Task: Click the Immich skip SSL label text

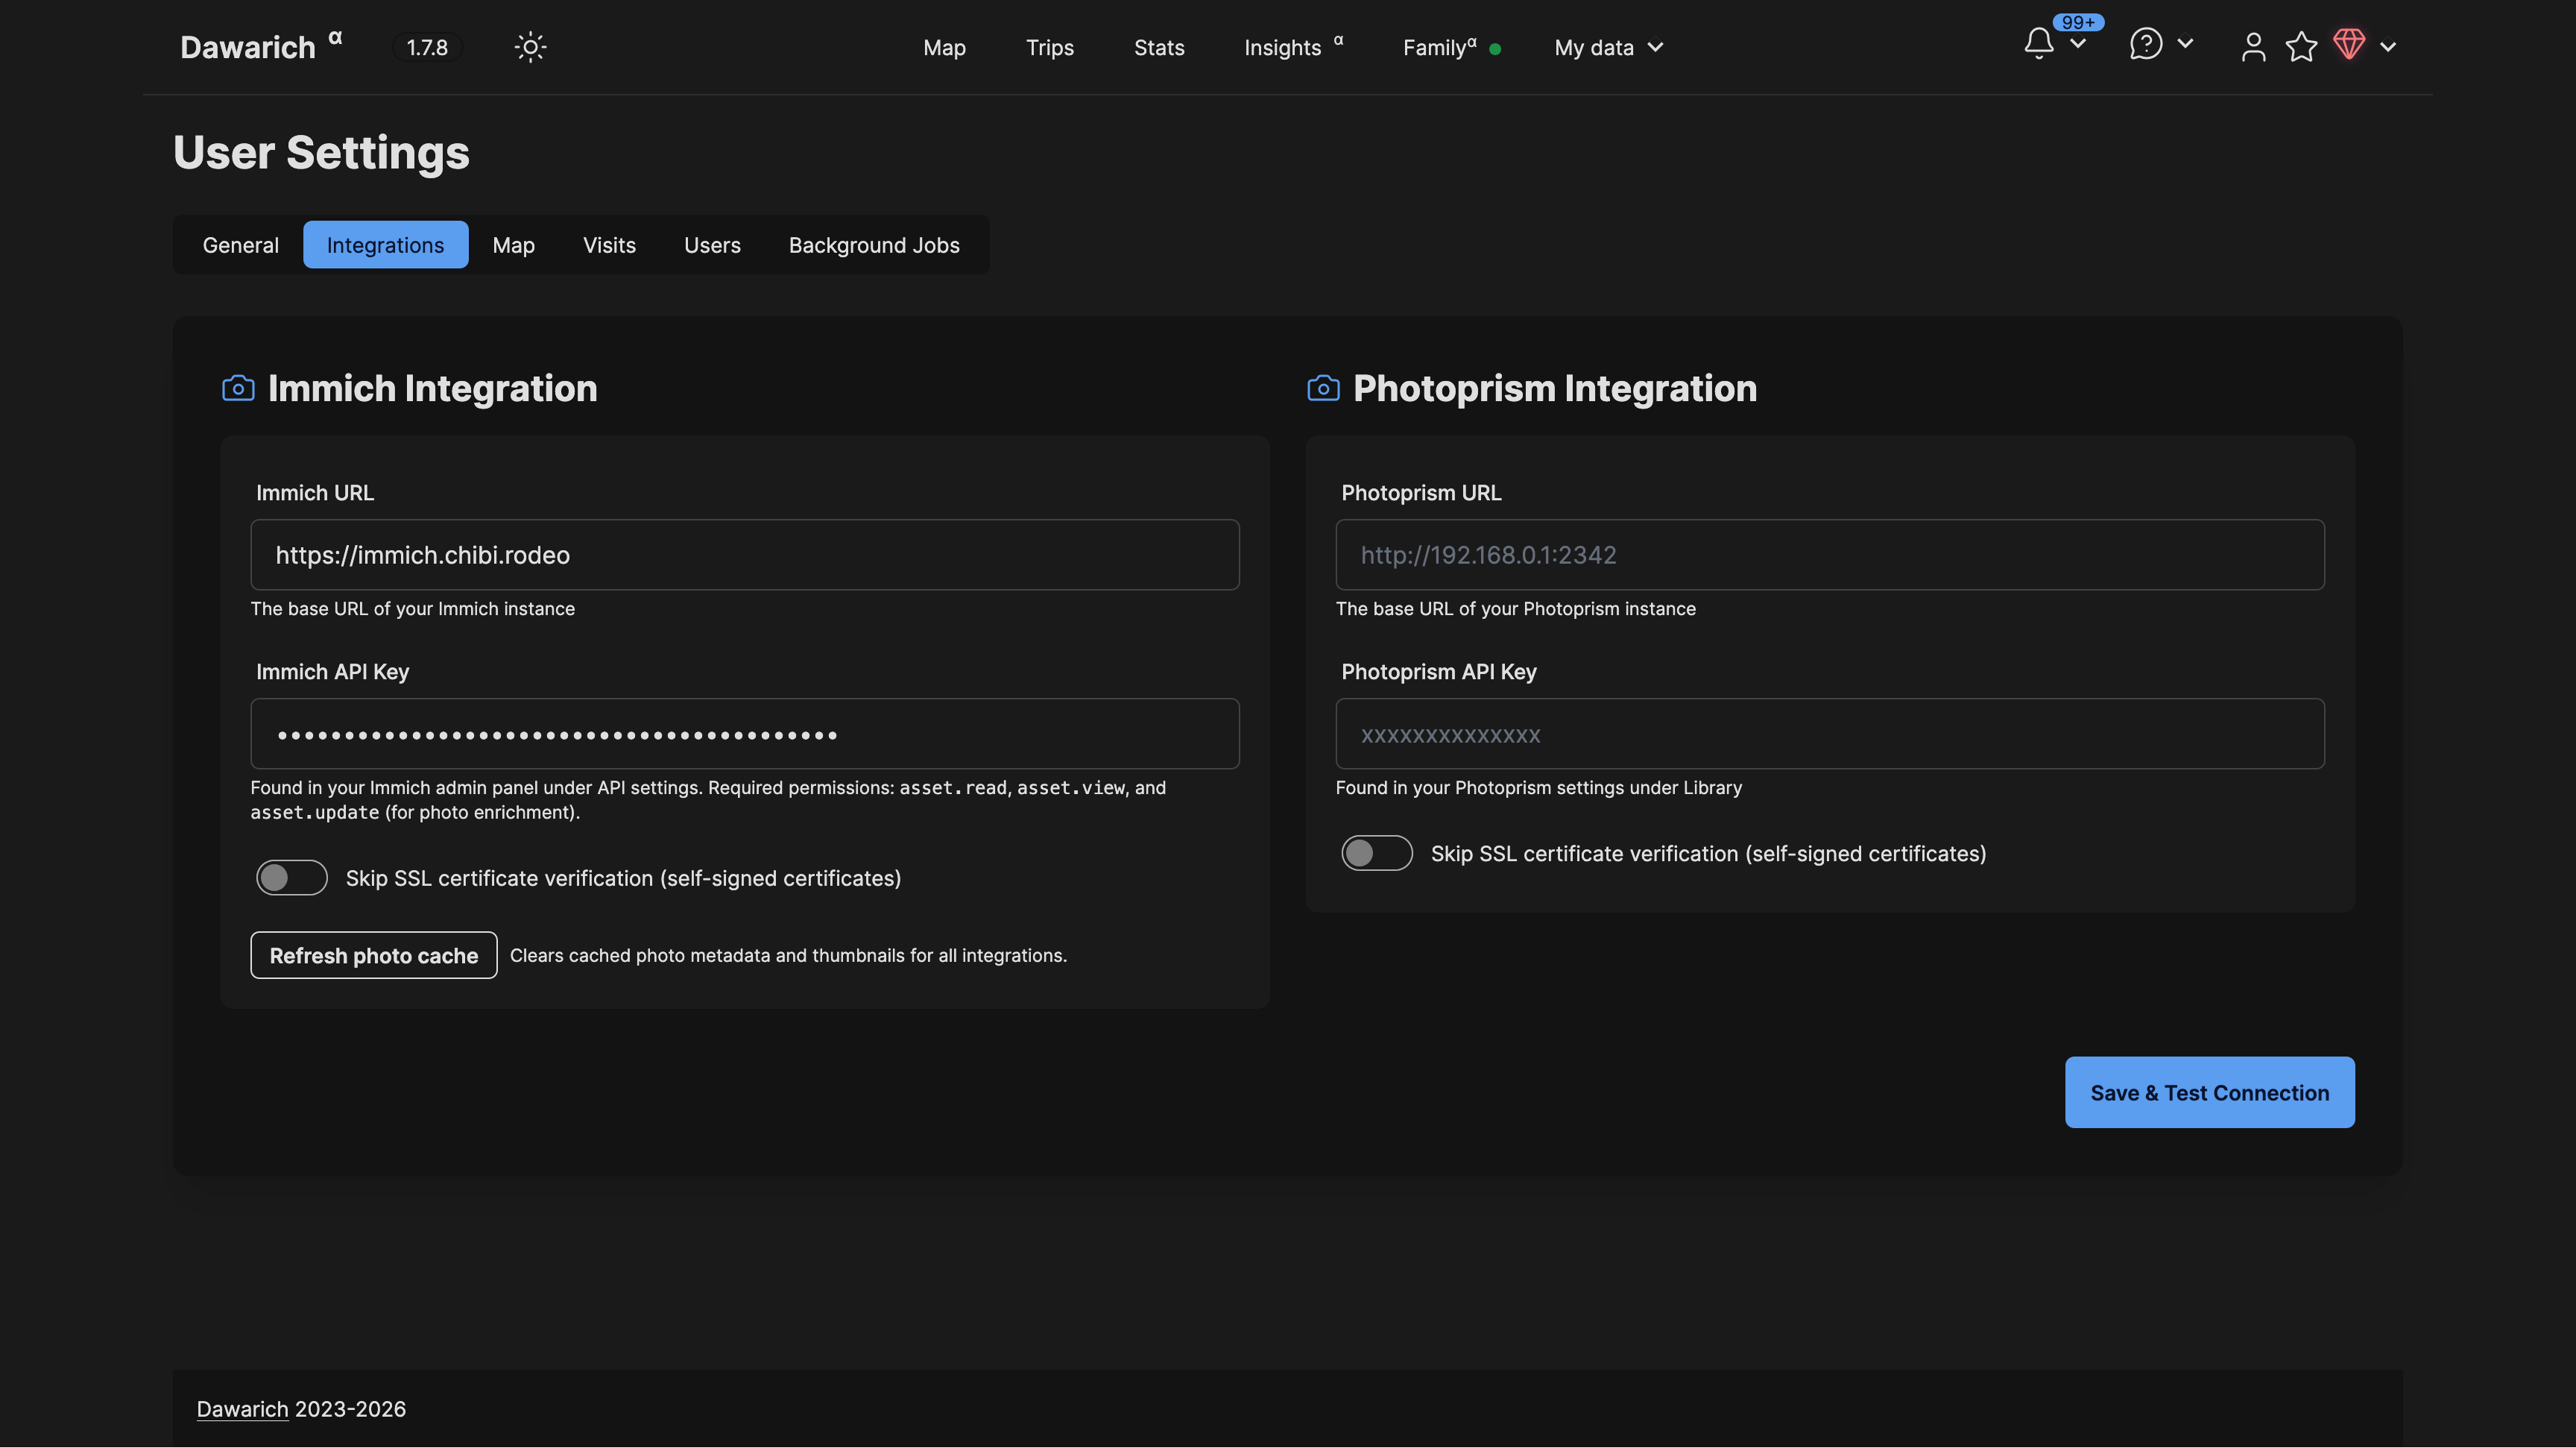Action: [x=623, y=878]
